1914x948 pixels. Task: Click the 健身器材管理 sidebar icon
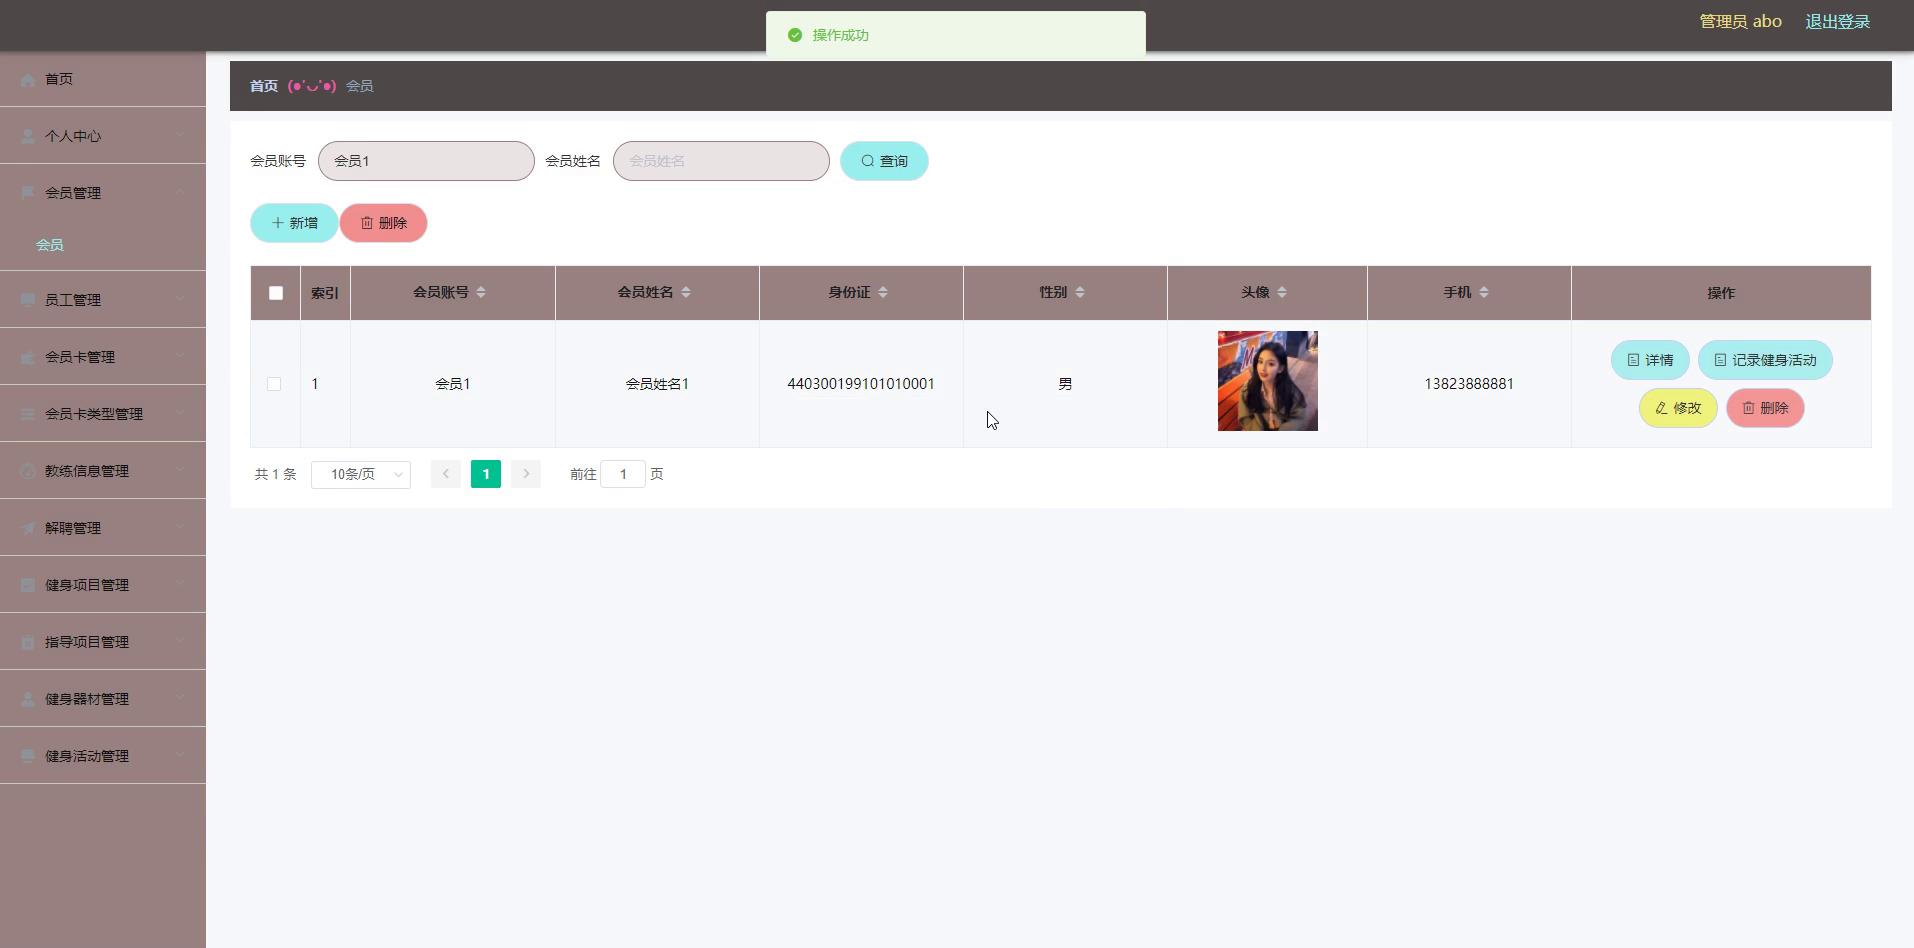pyautogui.click(x=28, y=698)
